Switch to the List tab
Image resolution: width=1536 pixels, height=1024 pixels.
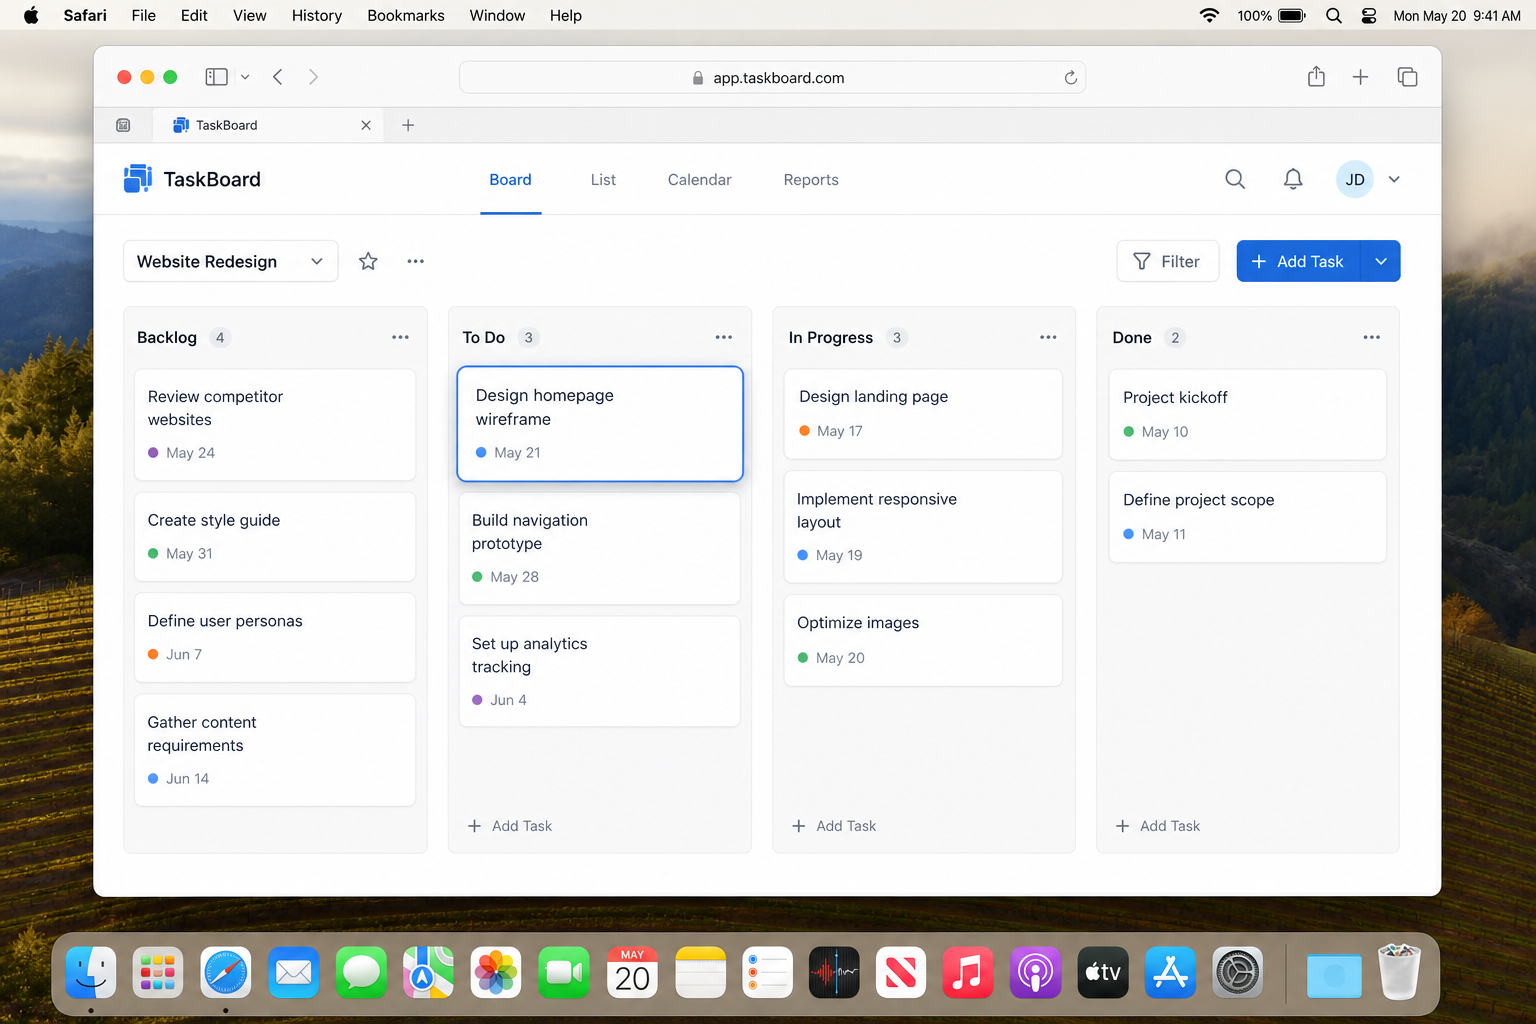[603, 180]
